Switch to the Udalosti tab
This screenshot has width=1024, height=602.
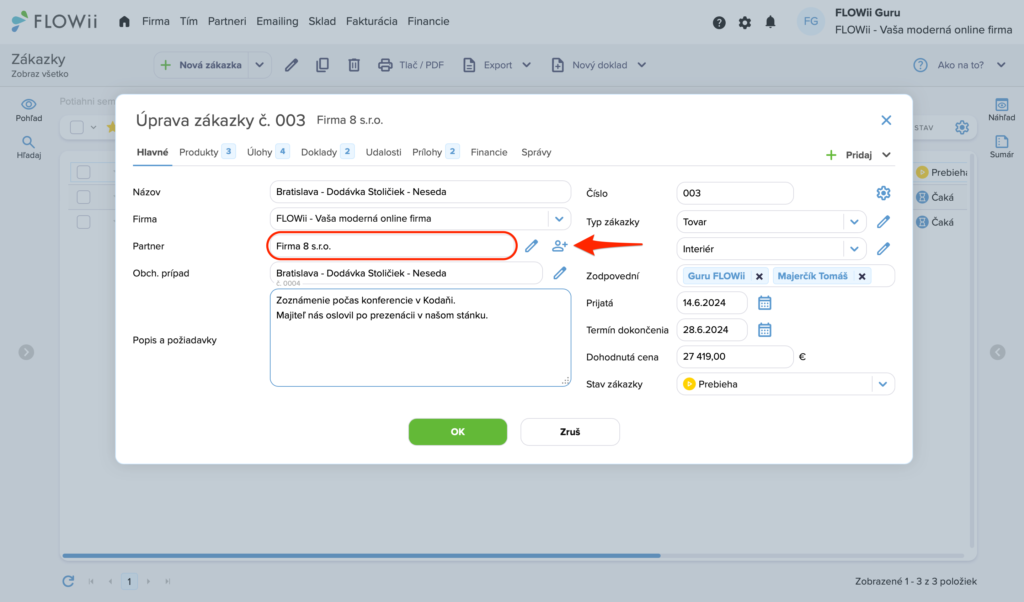(383, 152)
